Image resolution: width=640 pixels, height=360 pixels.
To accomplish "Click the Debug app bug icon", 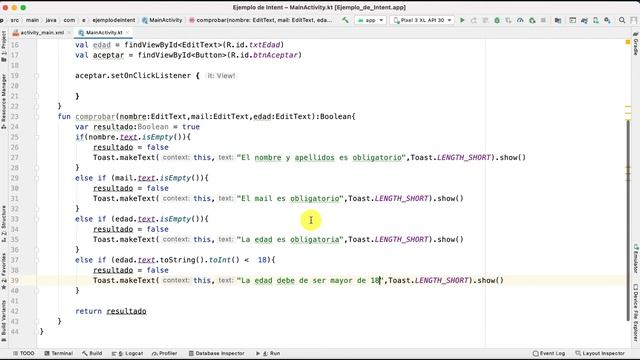I will [x=497, y=20].
